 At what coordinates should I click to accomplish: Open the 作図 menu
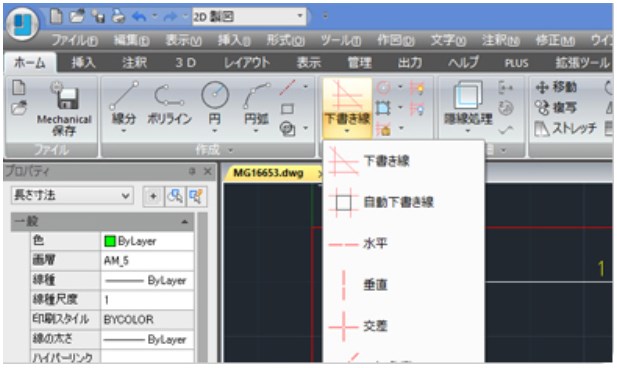[x=396, y=40]
